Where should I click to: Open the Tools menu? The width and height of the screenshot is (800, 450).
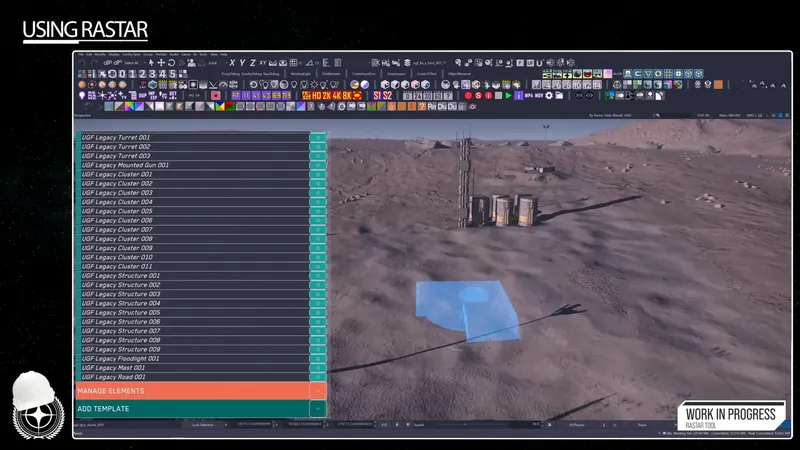click(203, 54)
